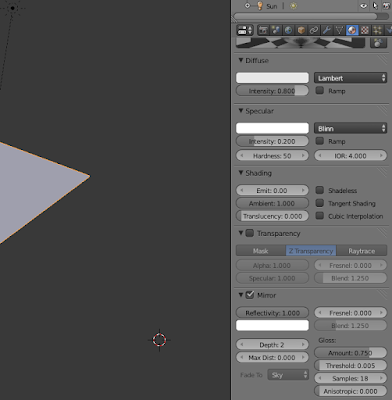Viewport: 392px width, 400px height.
Task: Click the Sun lamp icon in outliner
Action: (x=260, y=6)
